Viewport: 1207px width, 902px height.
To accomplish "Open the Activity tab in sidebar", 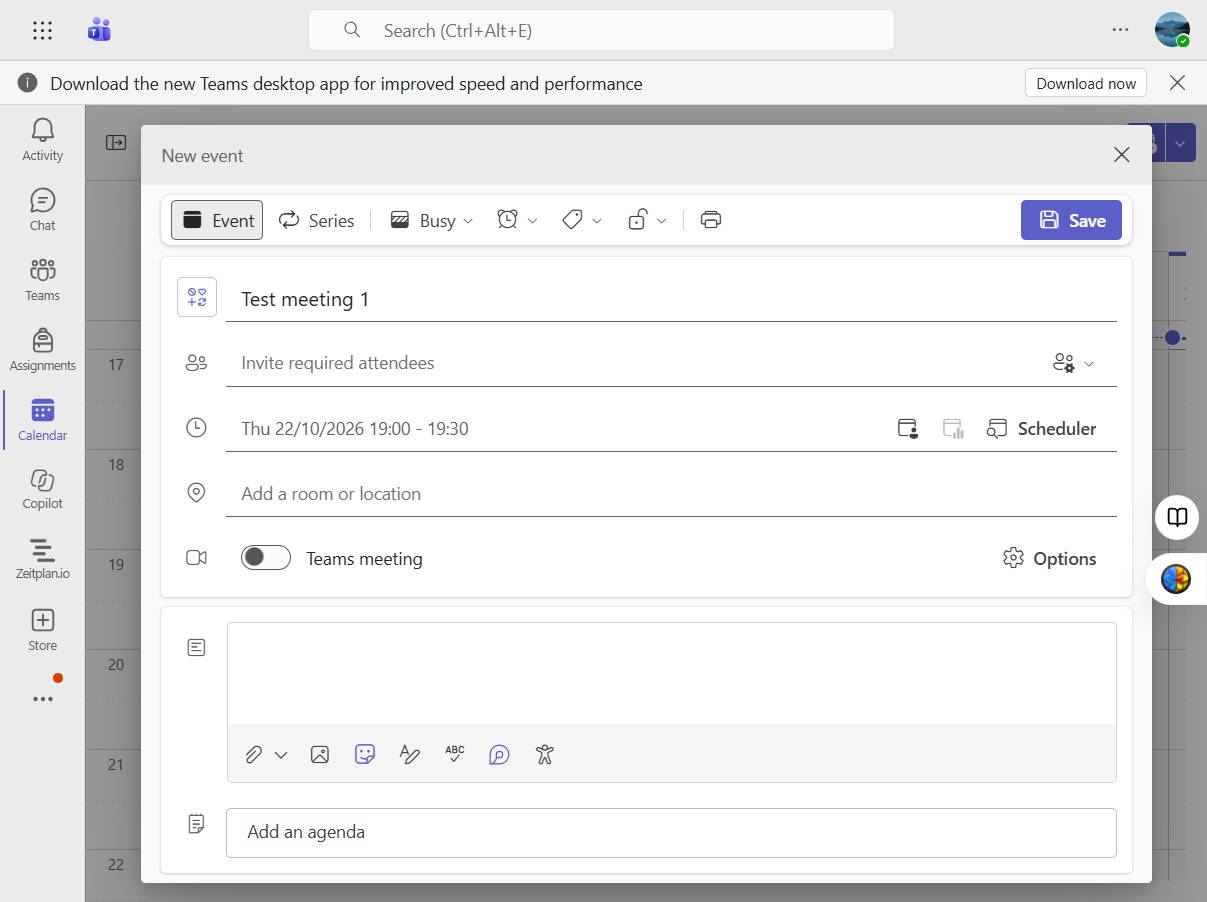I will pyautogui.click(x=43, y=140).
